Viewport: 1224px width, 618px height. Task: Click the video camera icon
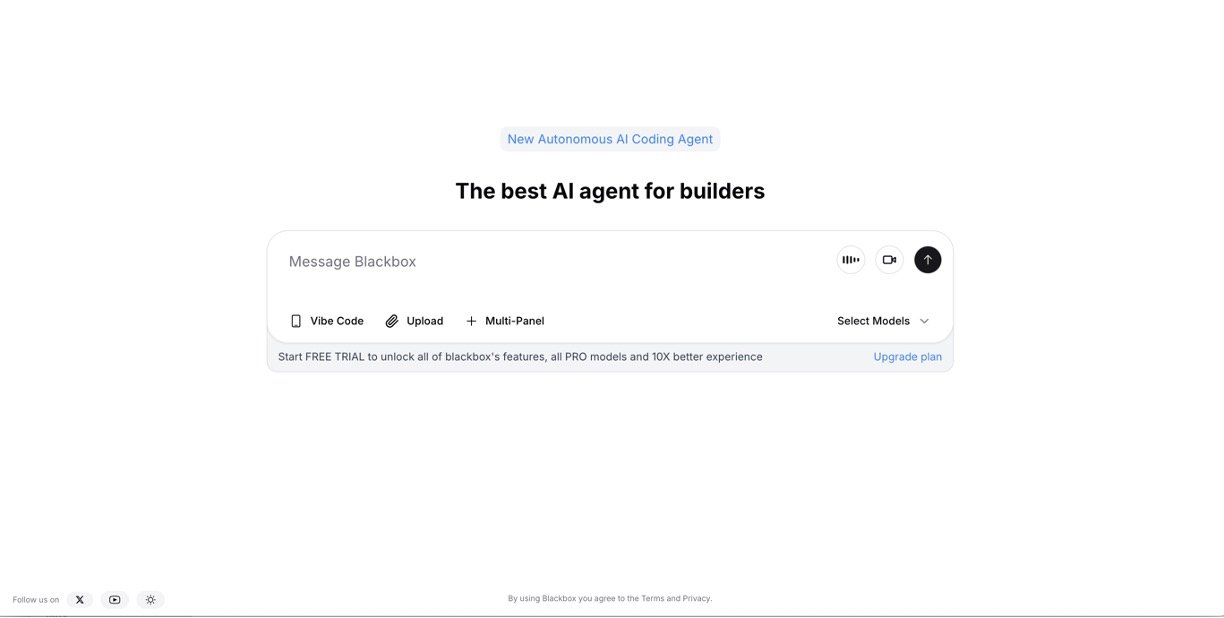(x=889, y=260)
